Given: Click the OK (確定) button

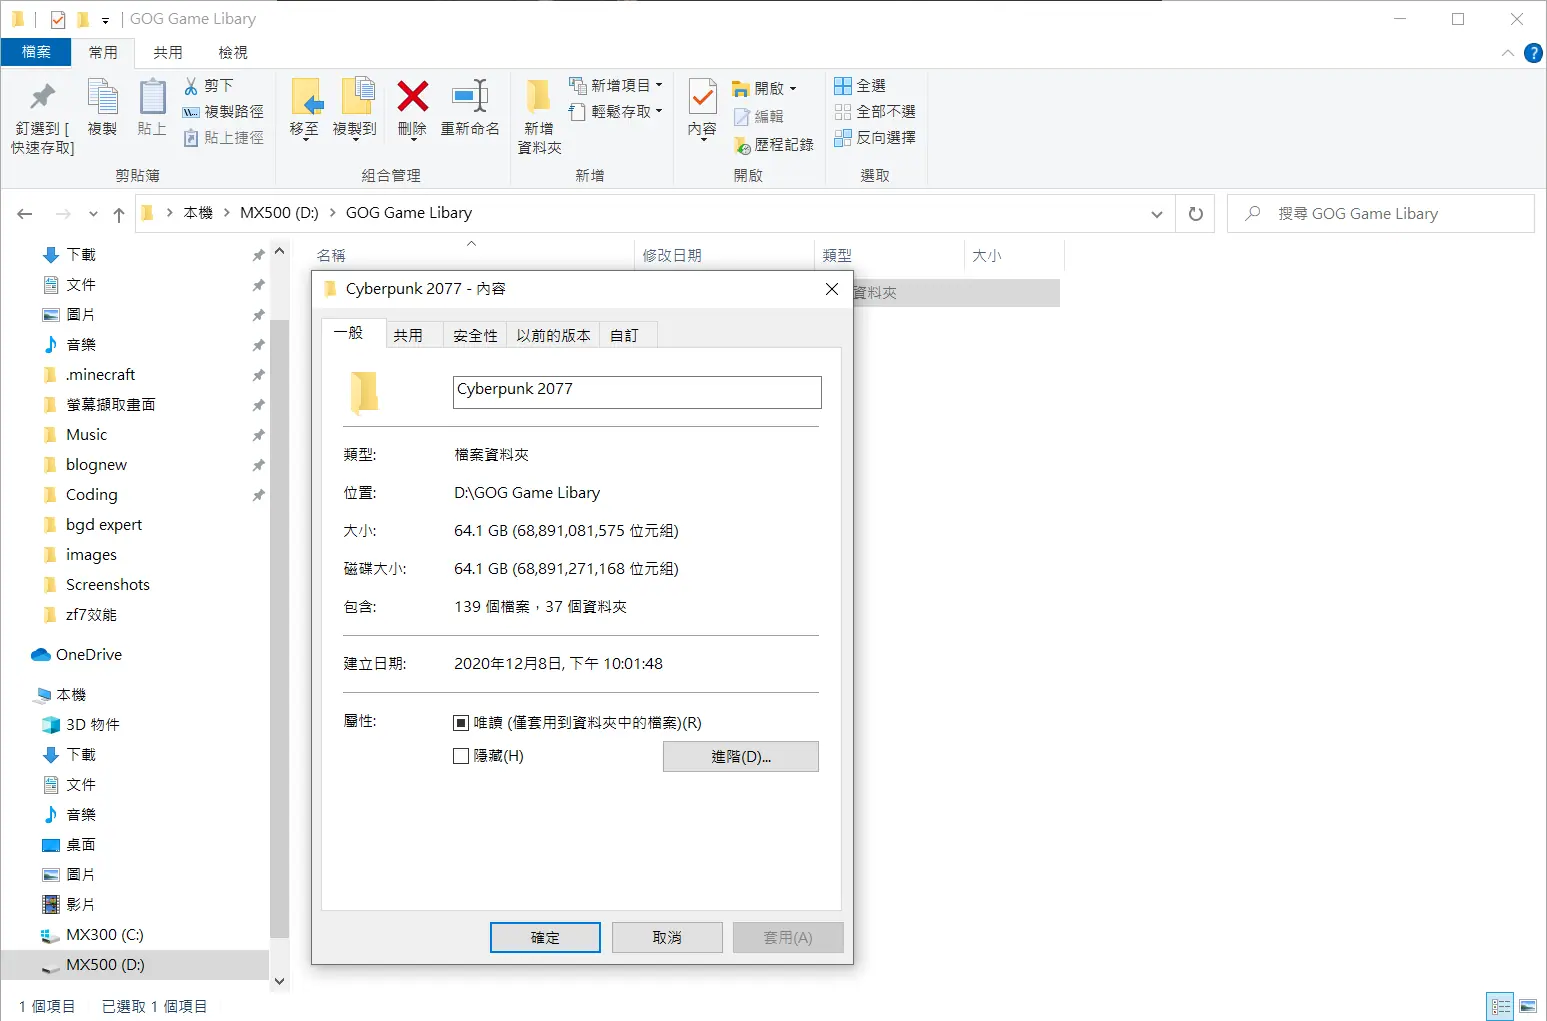Looking at the screenshot, I should click(x=545, y=938).
